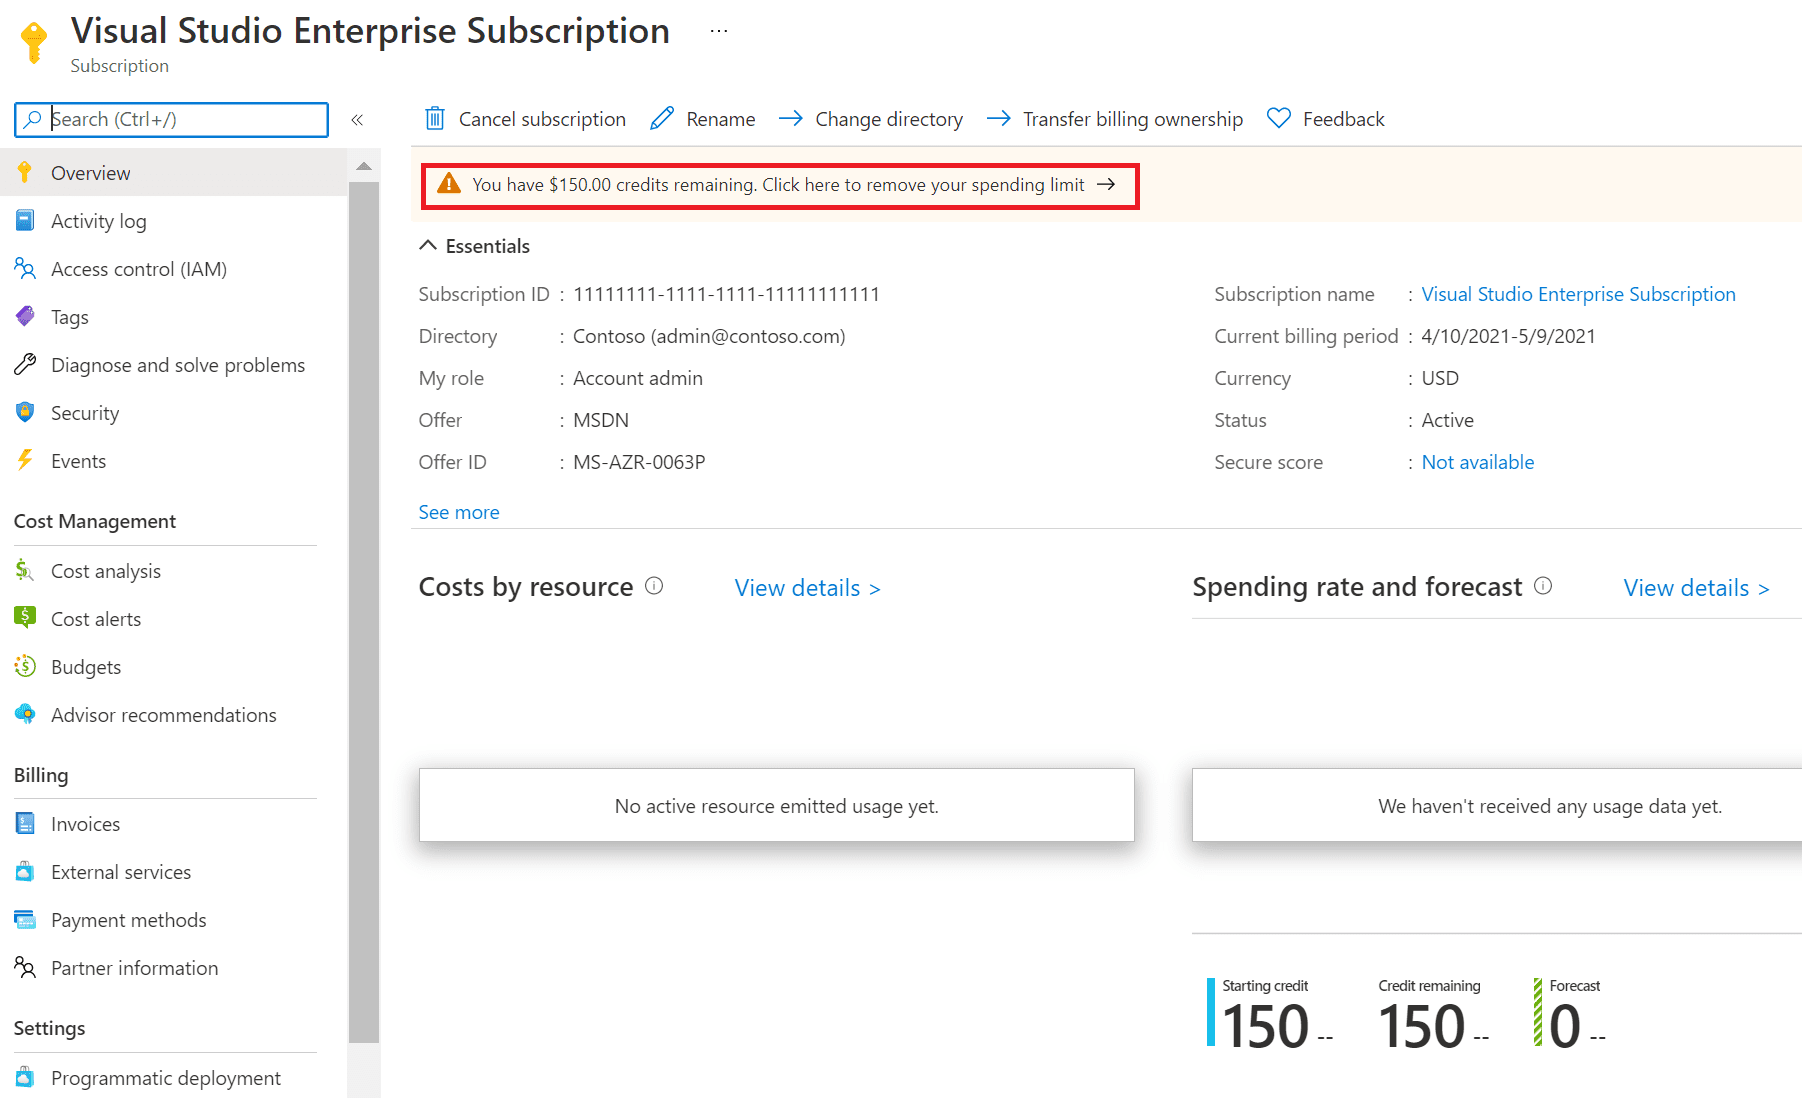The height and width of the screenshot is (1098, 1802).
Task: Switch to the Overview section
Action: coord(90,172)
